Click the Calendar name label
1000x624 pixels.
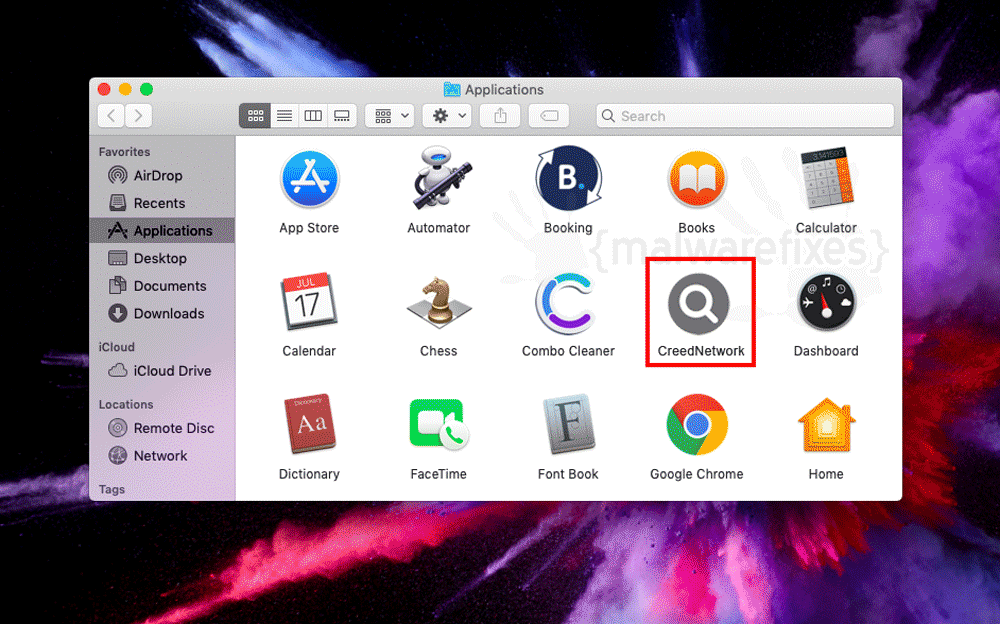(309, 351)
